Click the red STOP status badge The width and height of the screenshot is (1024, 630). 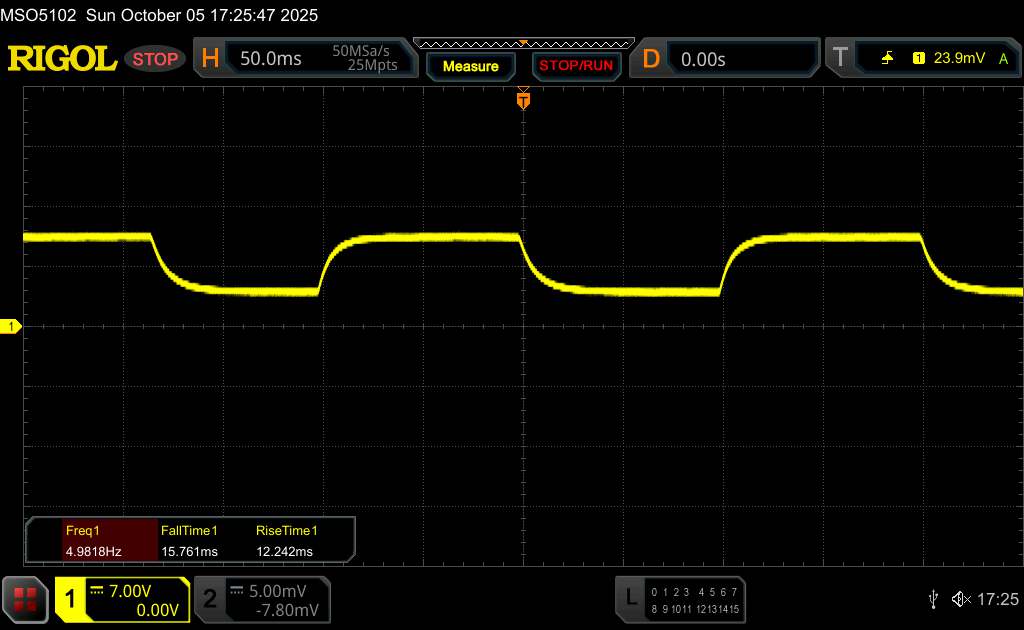(156, 59)
